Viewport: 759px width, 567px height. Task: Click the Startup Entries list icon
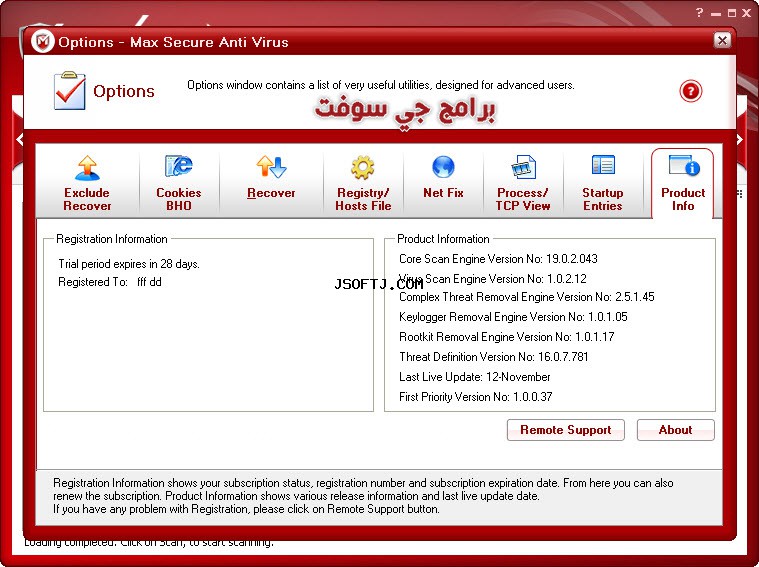point(603,165)
